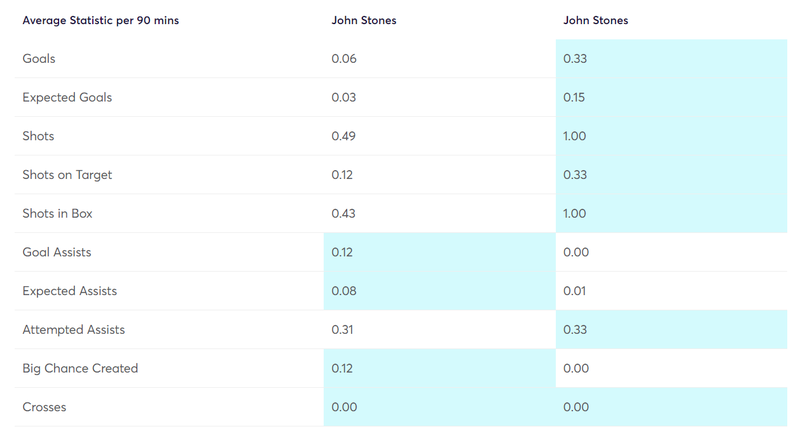This screenshot has height=436, width=800.
Task: Click the 0.06 value in the Goals row
Action: [344, 59]
